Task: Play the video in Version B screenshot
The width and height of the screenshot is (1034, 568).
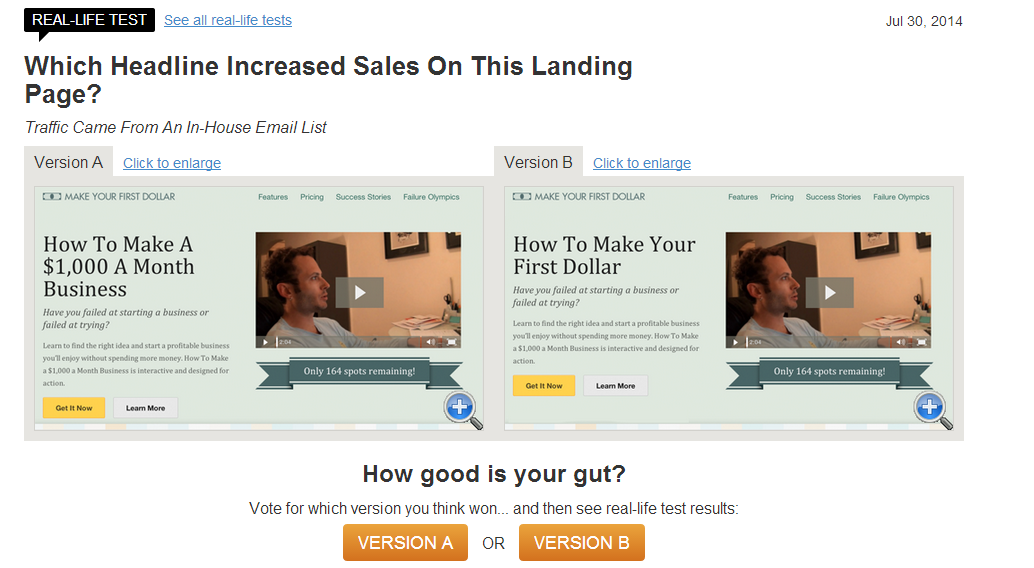Action: coord(830,292)
